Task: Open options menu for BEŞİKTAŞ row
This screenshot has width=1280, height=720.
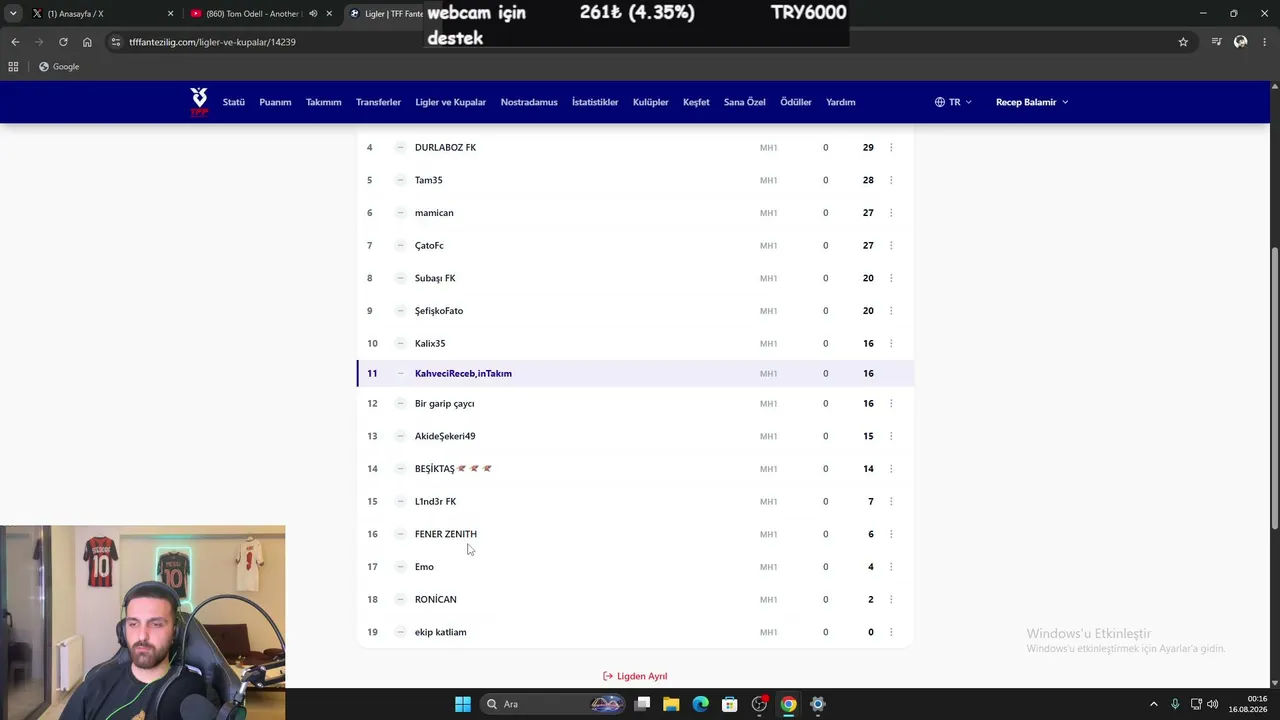Action: 891,468
